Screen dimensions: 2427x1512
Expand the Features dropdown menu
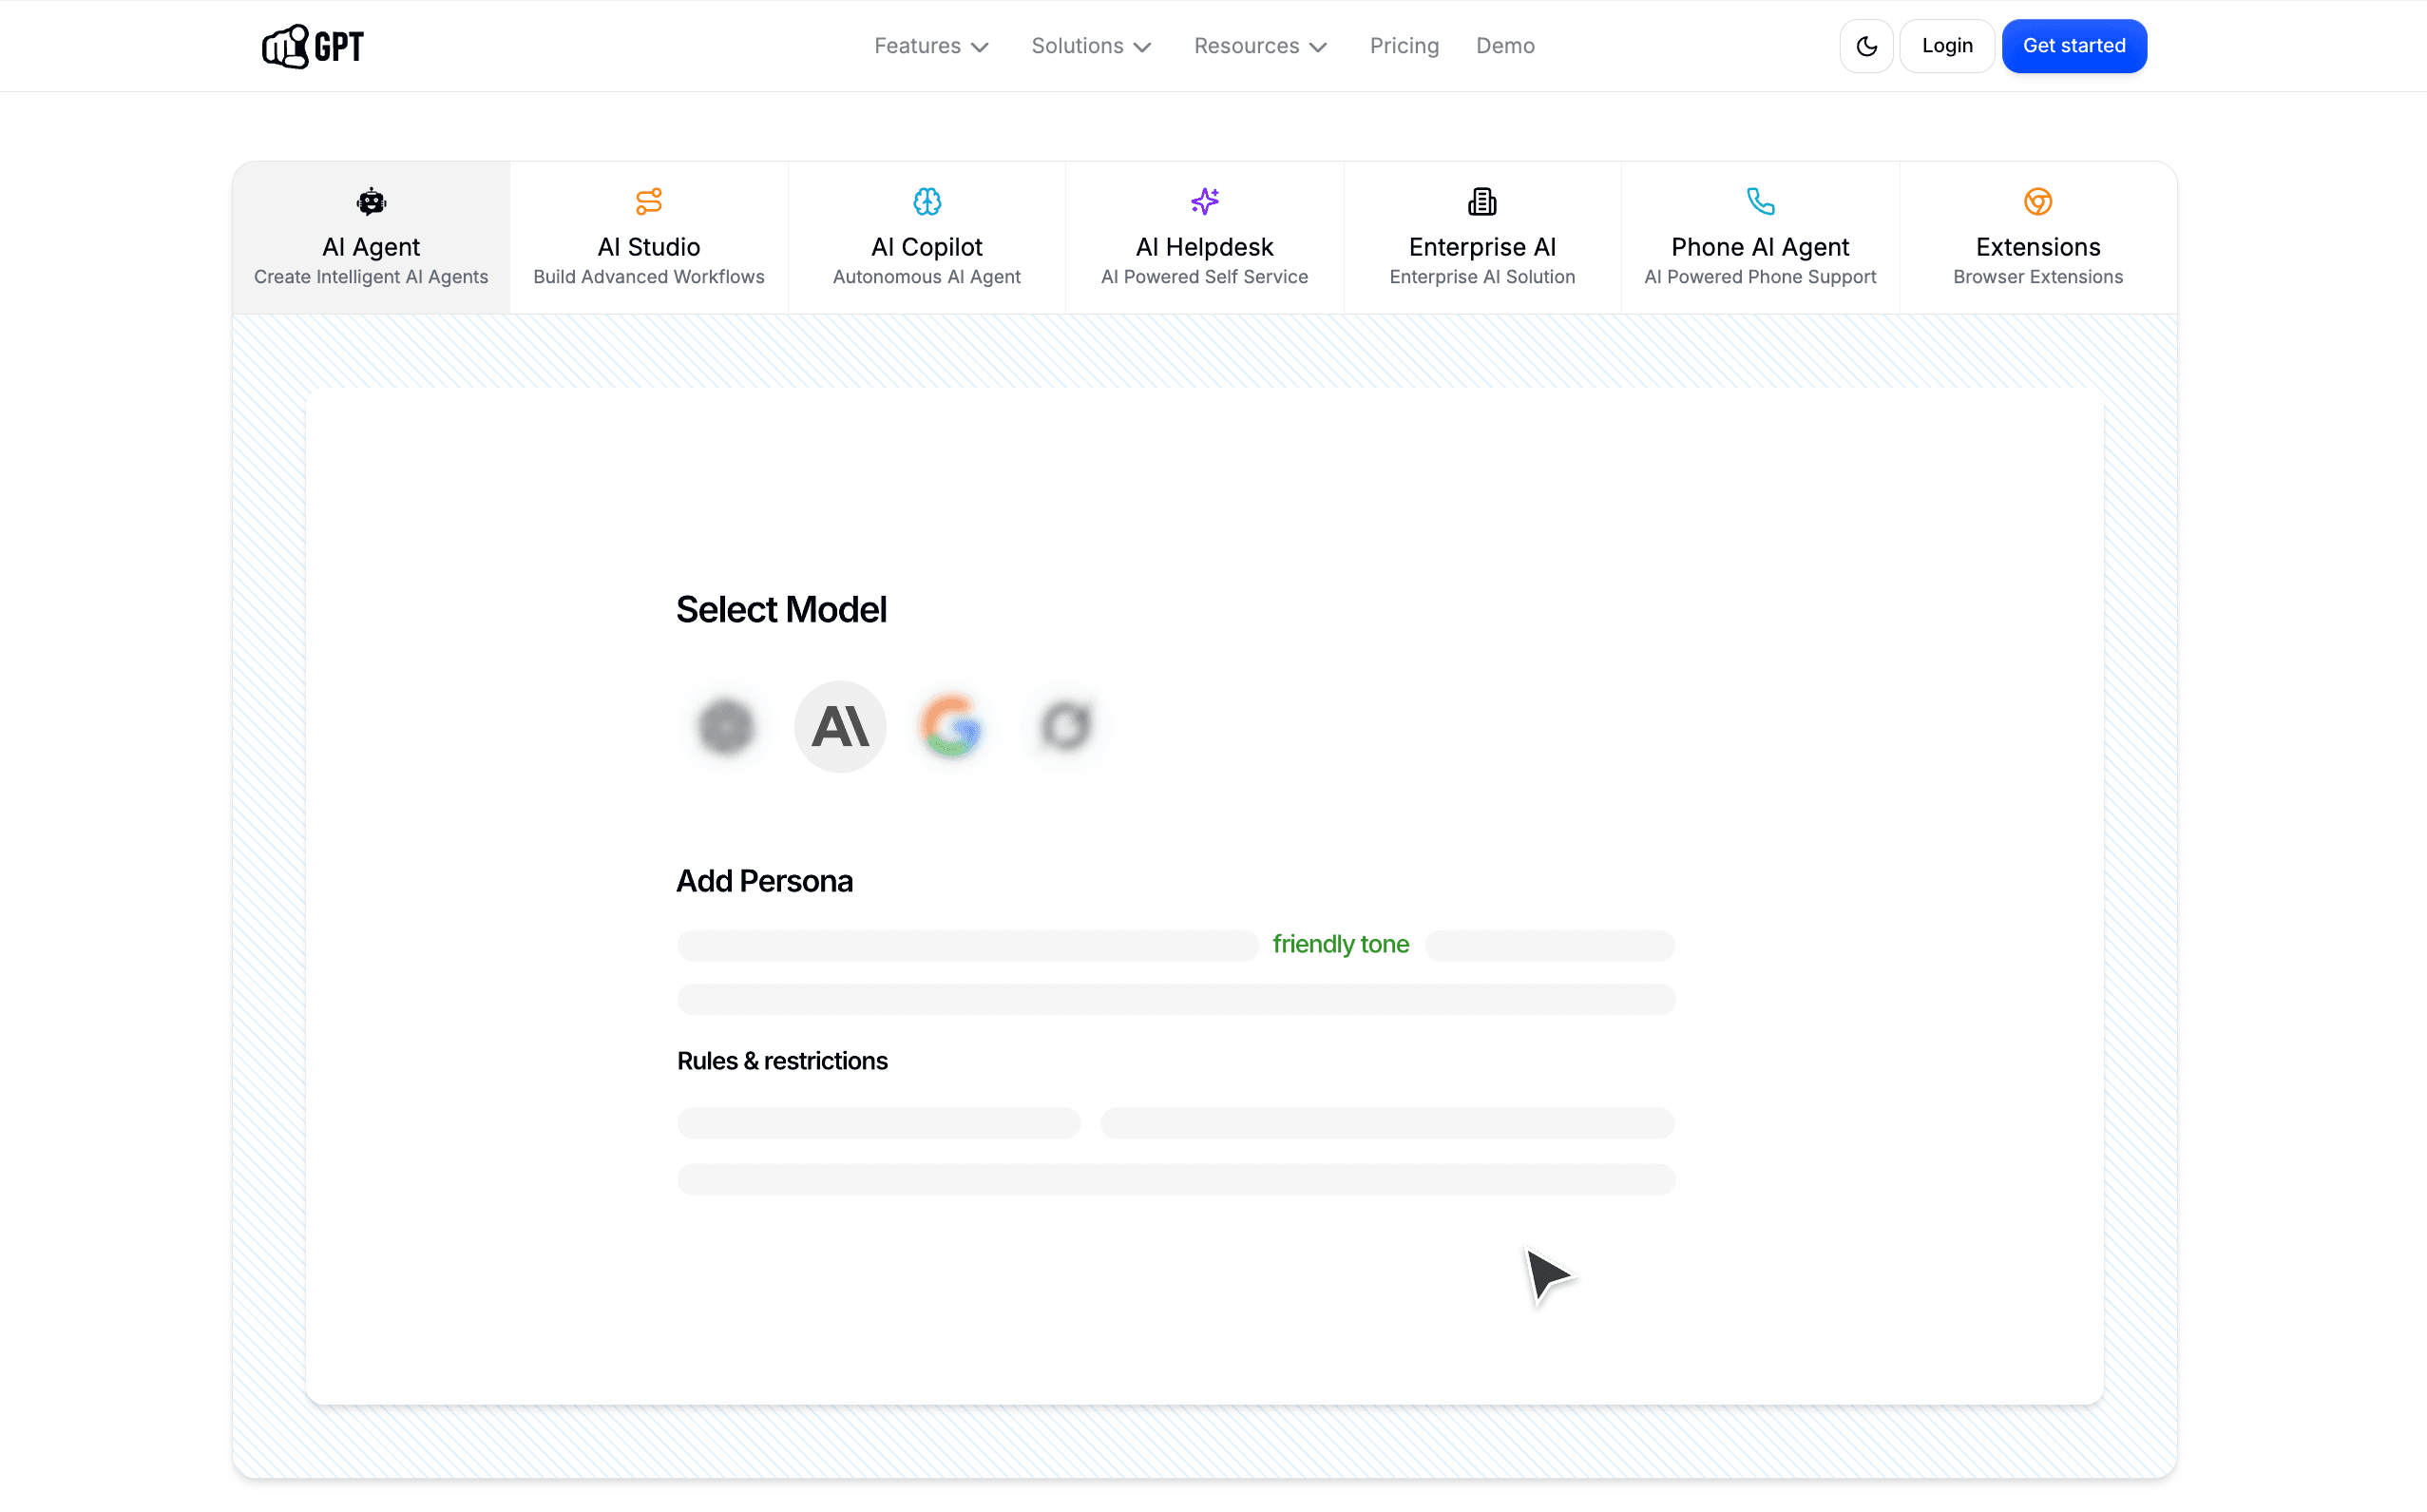(931, 46)
